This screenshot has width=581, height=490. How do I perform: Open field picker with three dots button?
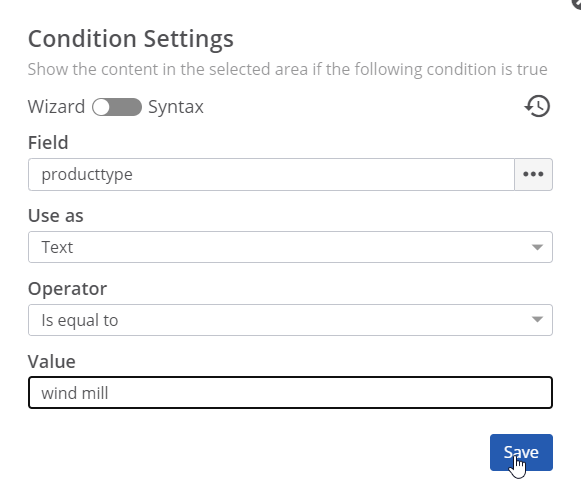tap(533, 174)
